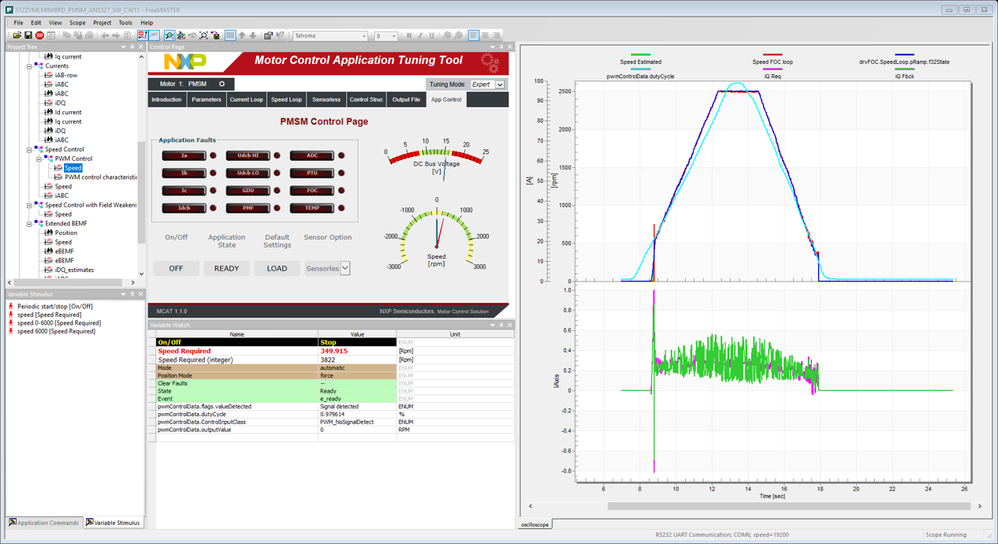
Task: Switch to the Current Loop tab
Action: [246, 99]
